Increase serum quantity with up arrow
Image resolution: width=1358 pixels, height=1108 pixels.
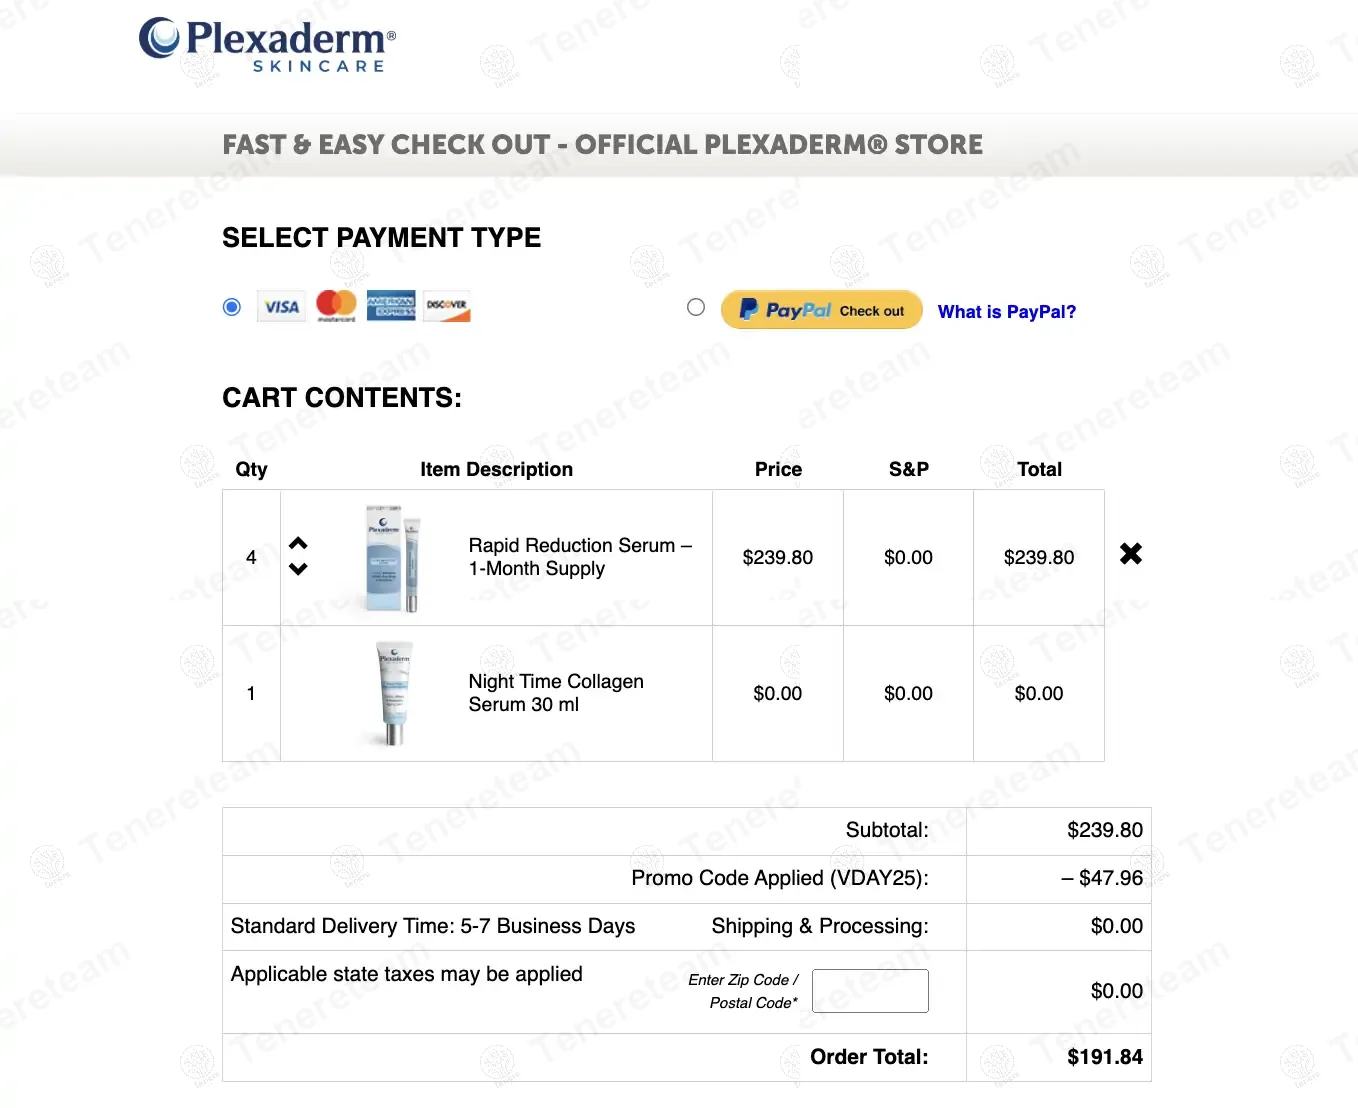298,544
